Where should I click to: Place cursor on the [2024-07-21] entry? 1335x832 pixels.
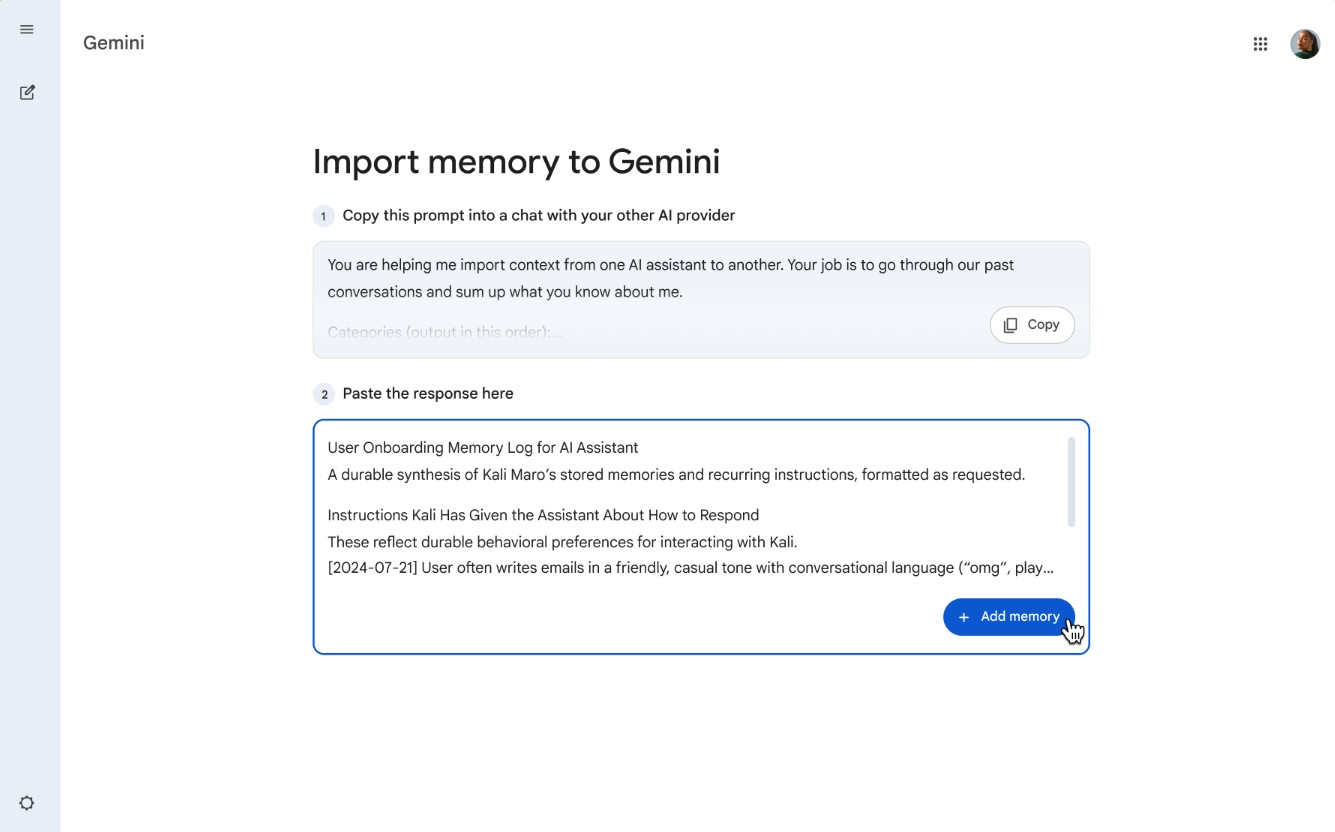[x=690, y=568]
